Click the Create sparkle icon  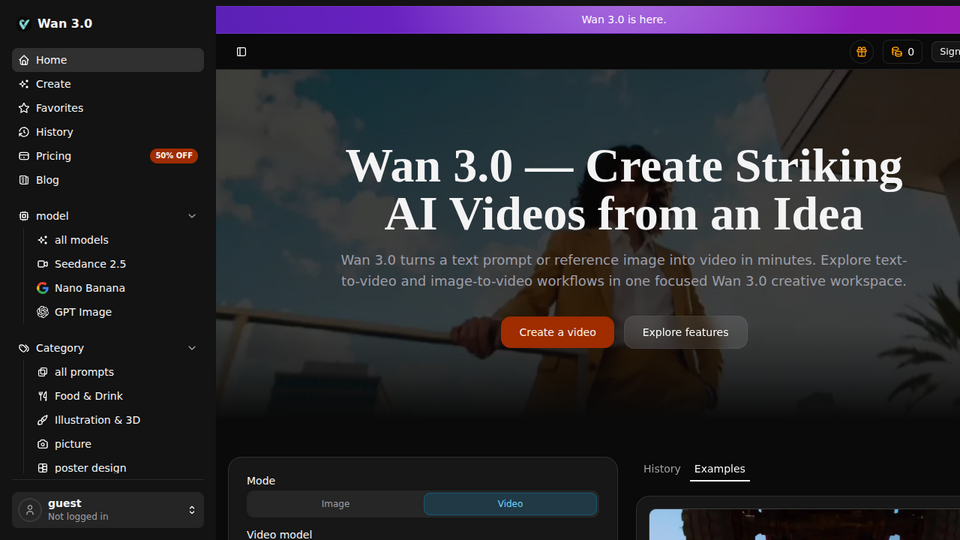pyautogui.click(x=24, y=84)
